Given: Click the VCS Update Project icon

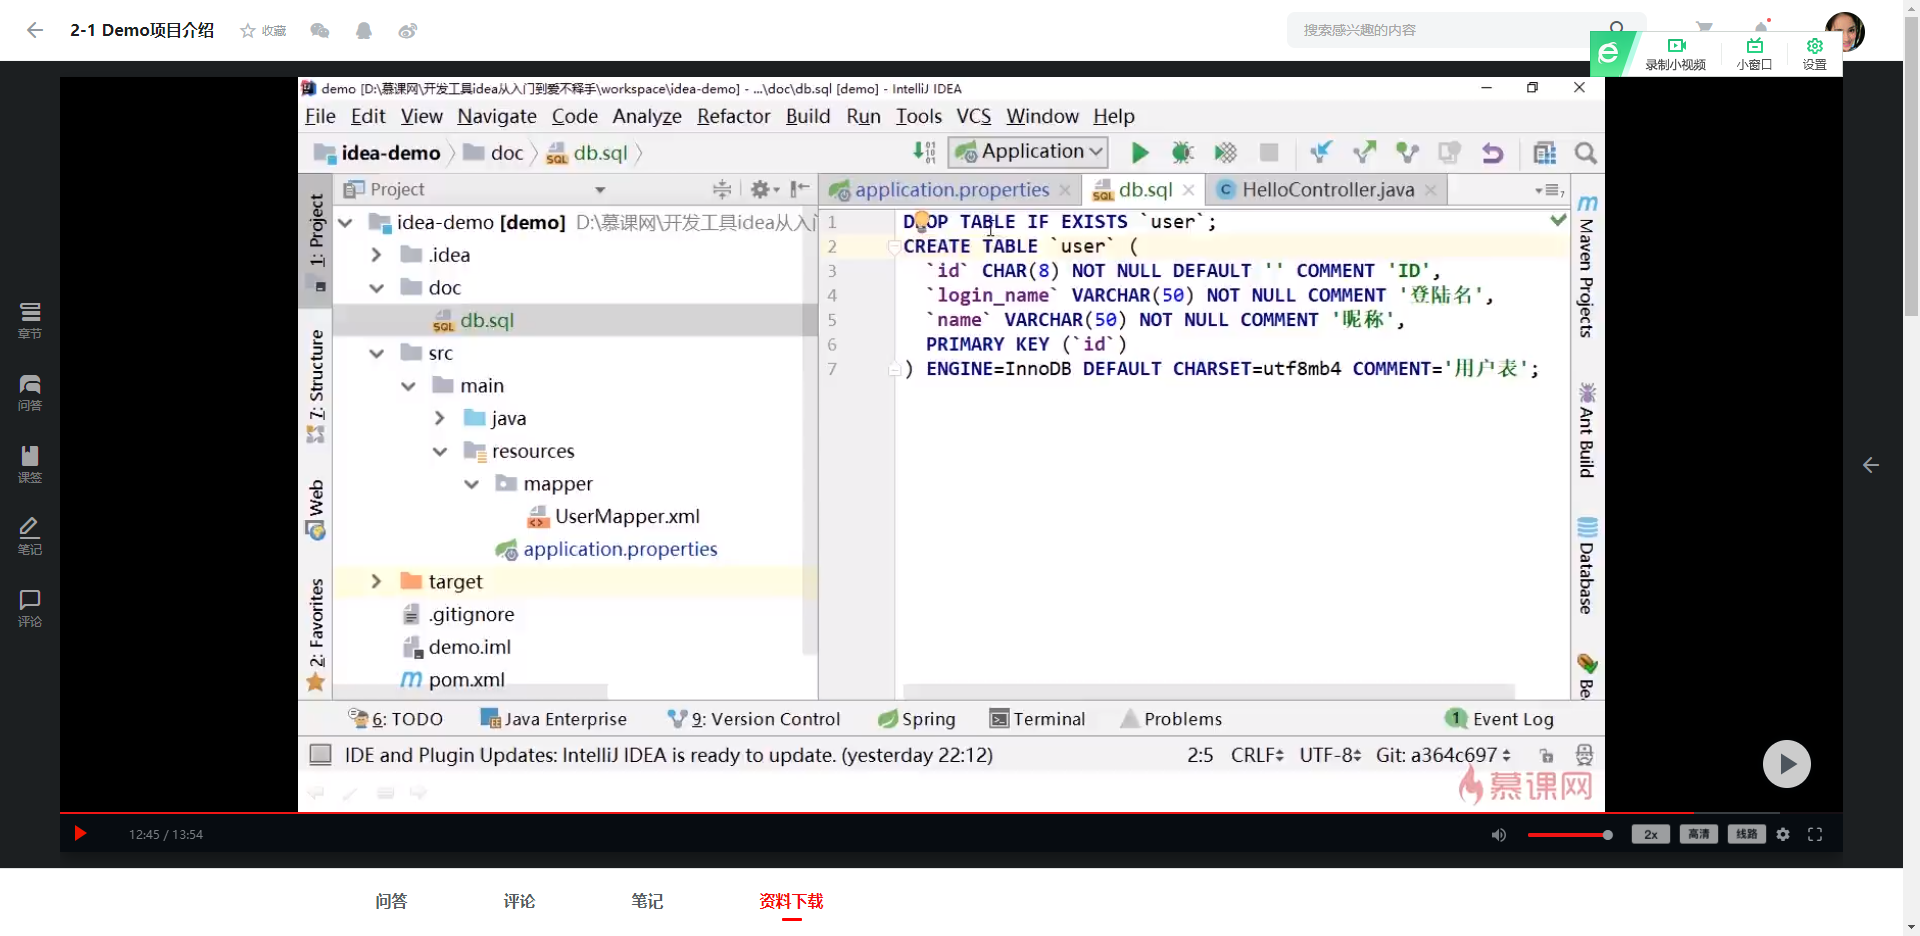Looking at the screenshot, I should (1321, 152).
